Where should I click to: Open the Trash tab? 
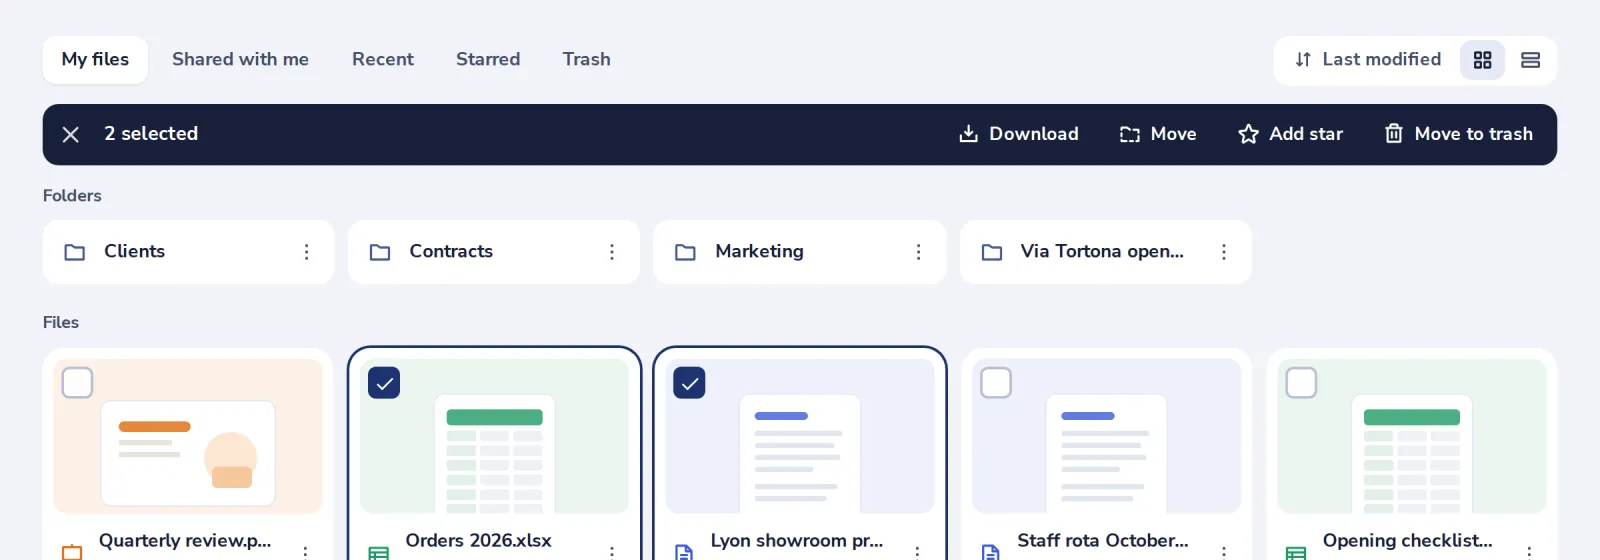click(586, 60)
